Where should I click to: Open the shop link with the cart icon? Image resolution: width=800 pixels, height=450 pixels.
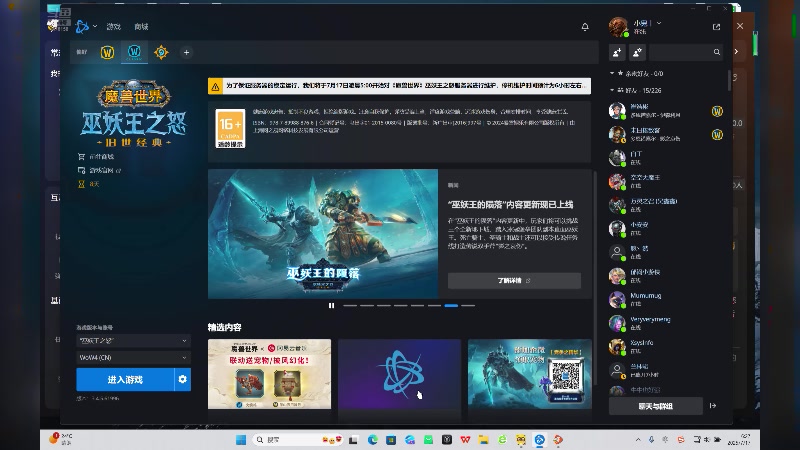tap(96, 157)
